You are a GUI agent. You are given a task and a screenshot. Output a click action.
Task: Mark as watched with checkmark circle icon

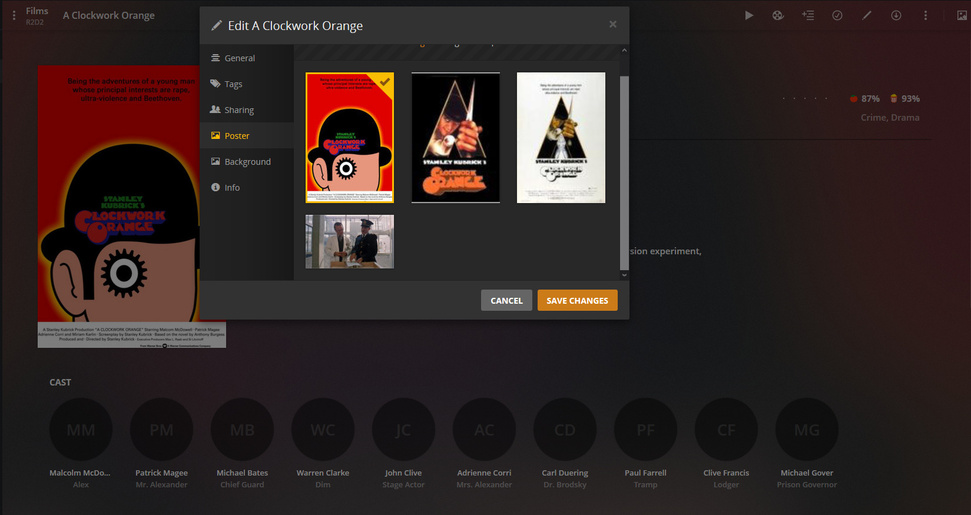tap(837, 15)
